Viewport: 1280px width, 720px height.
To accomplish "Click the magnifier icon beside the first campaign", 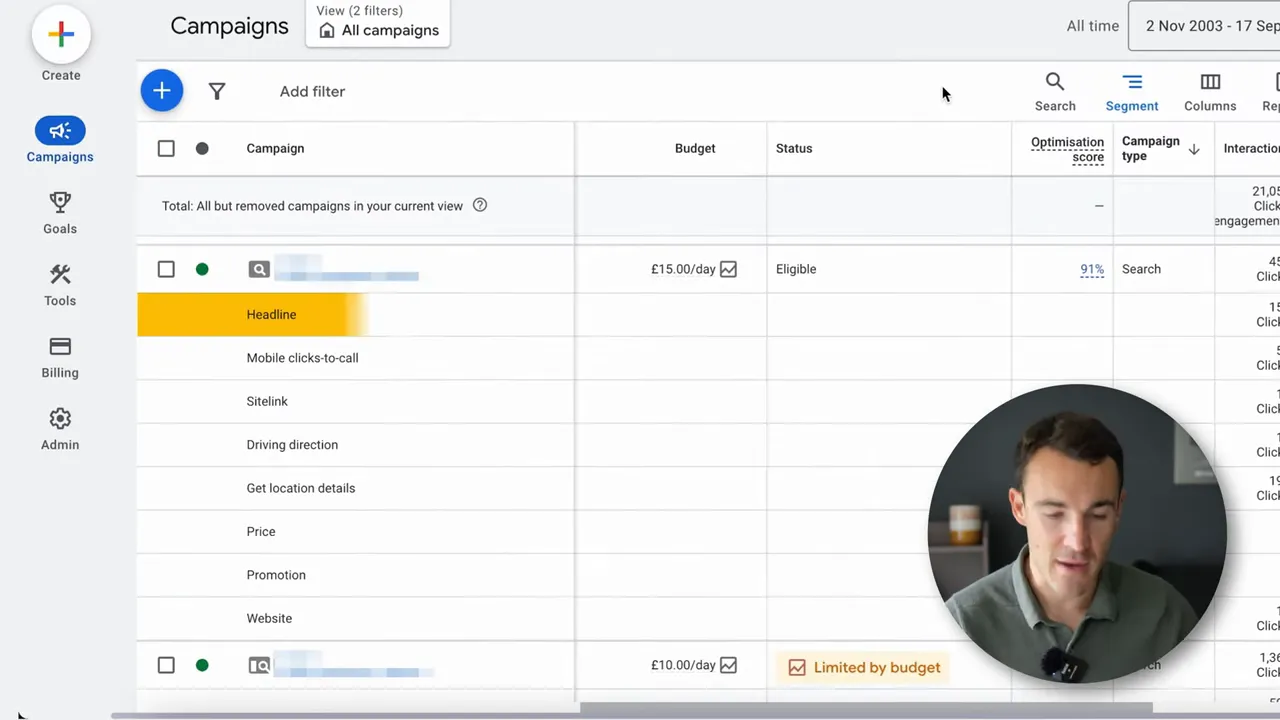I will tap(259, 269).
